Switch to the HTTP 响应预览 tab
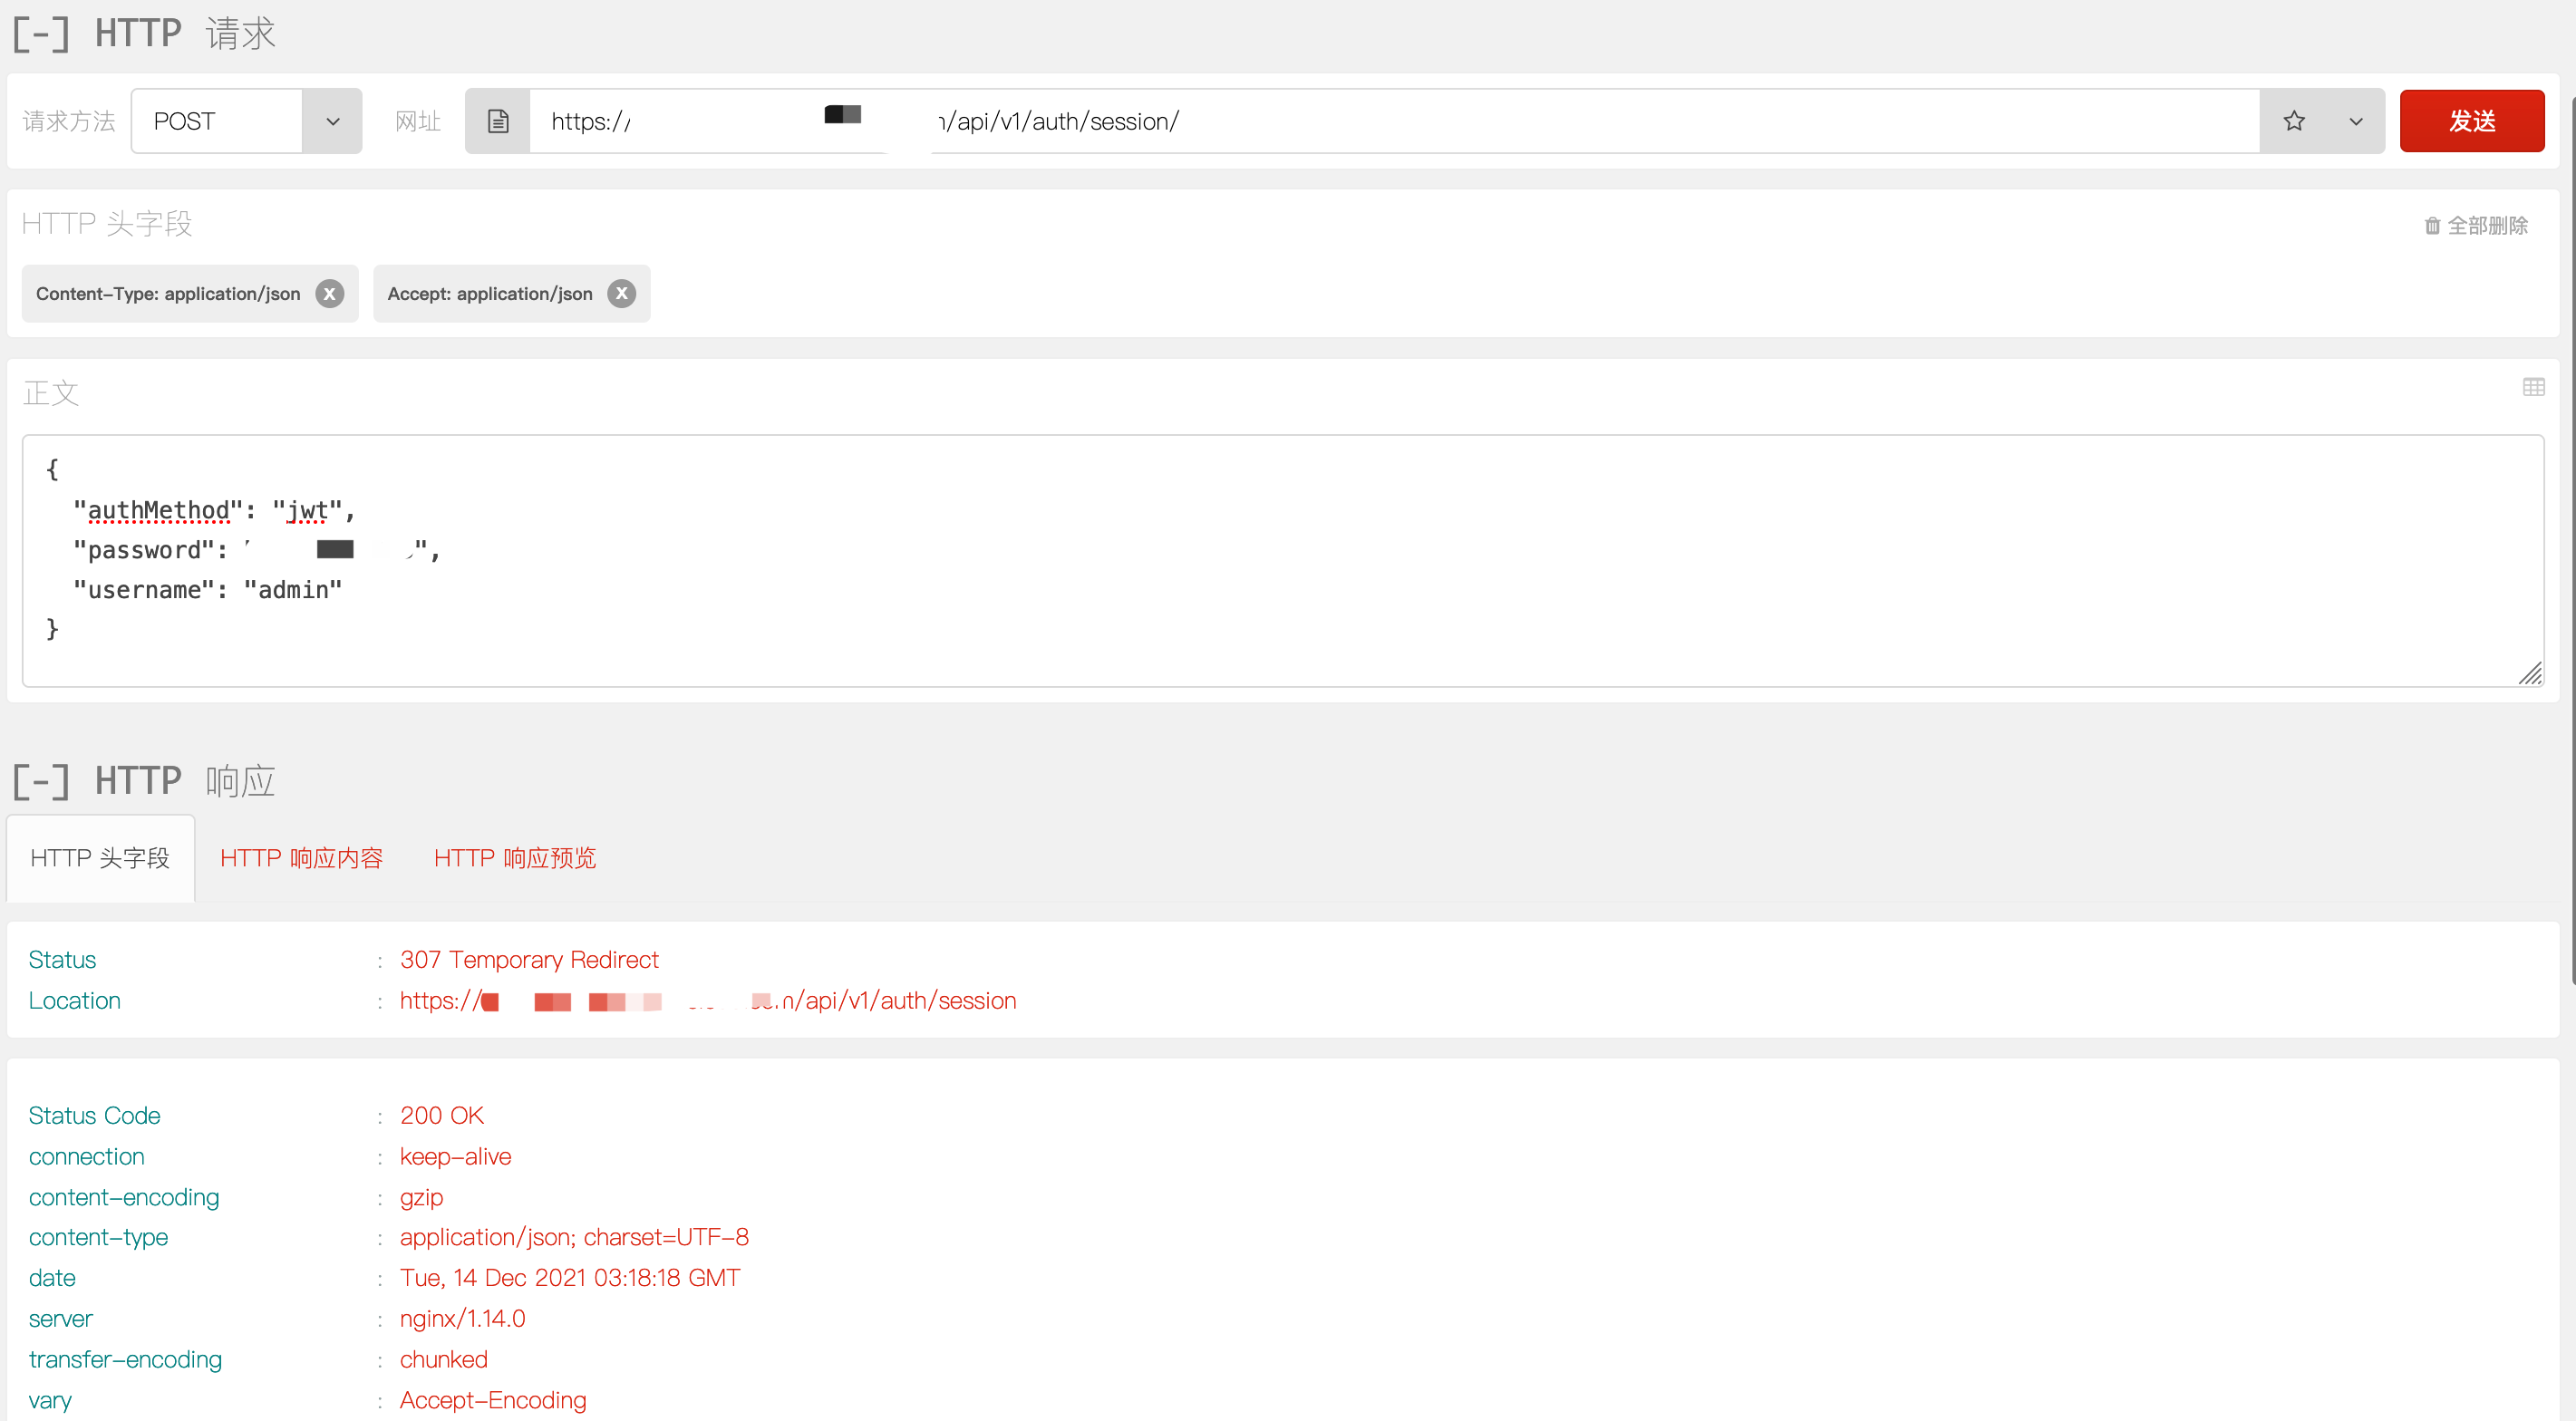Screen dimensions: 2576x1421 click(514, 858)
